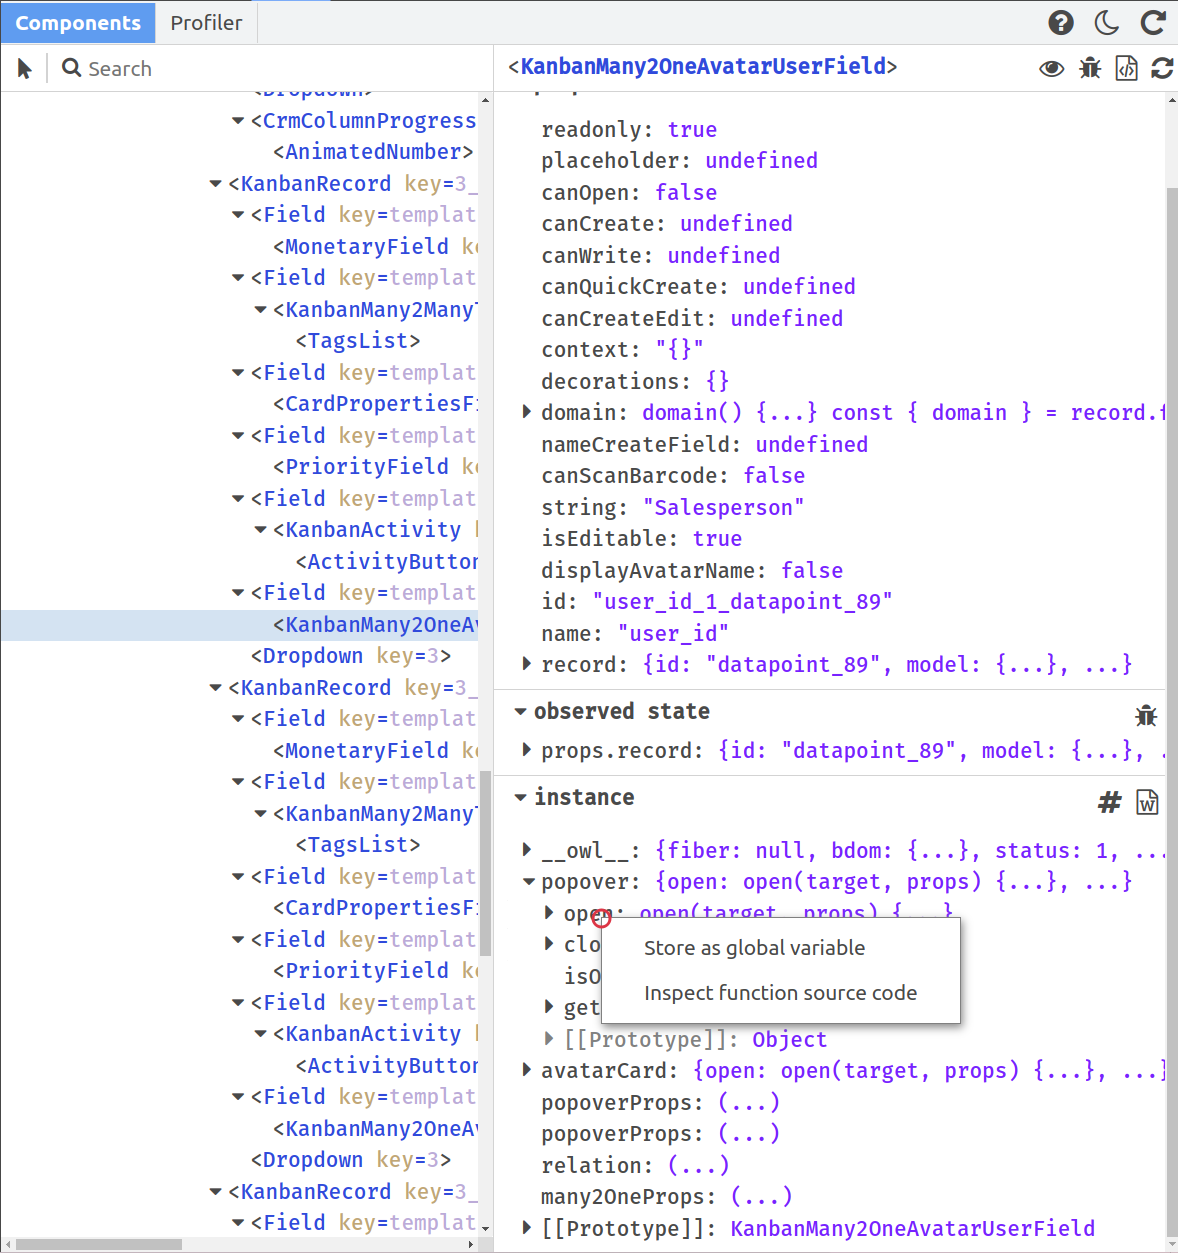Viewport: 1178px width, 1253px height.
Task: Open the help icon in top bar
Action: tap(1061, 22)
